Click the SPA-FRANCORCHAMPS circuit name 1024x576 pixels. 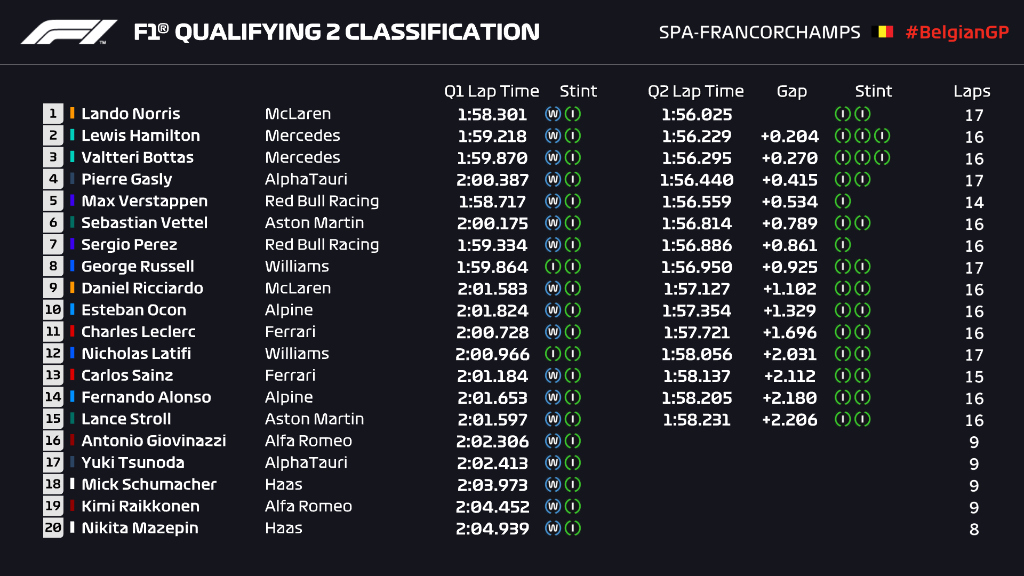coord(759,32)
